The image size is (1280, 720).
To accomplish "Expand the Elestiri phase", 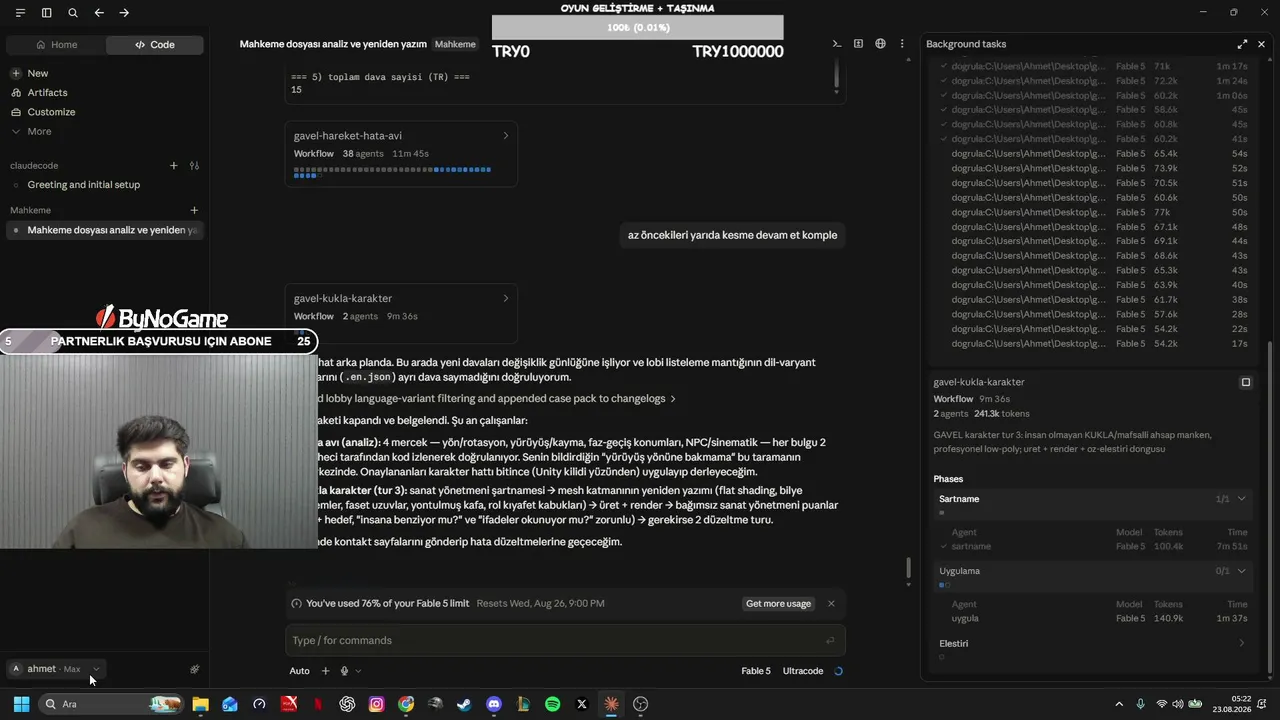I will coord(1241,644).
